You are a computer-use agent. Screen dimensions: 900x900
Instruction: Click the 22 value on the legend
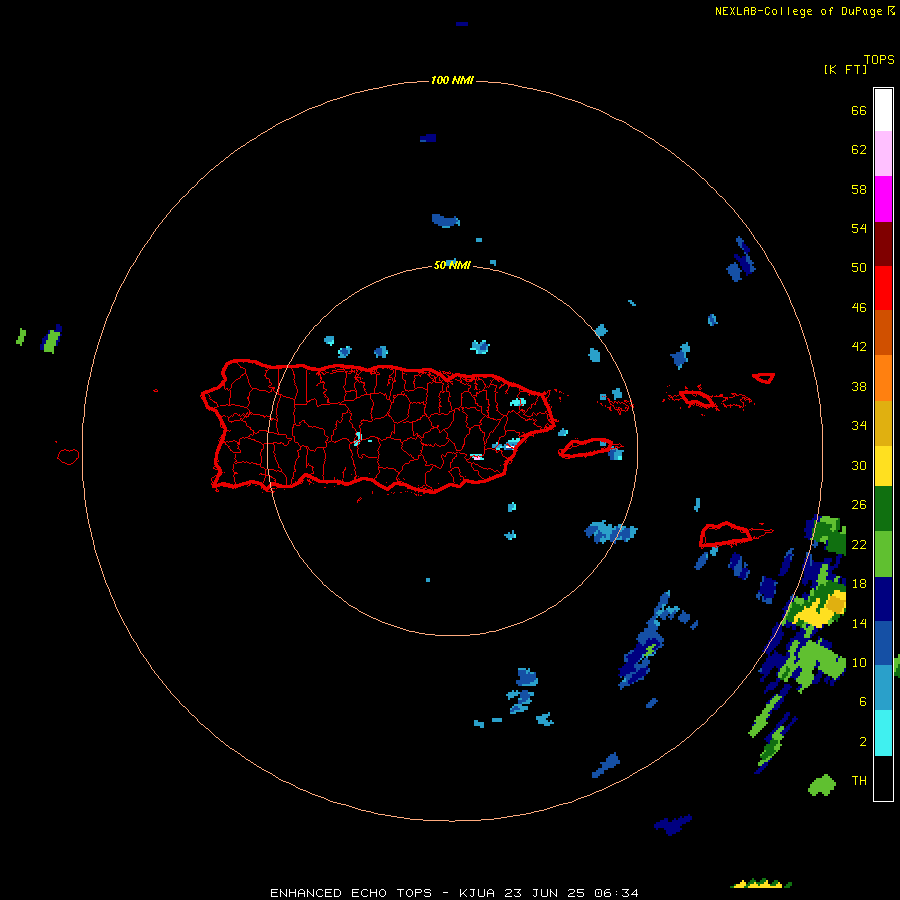pos(859,544)
